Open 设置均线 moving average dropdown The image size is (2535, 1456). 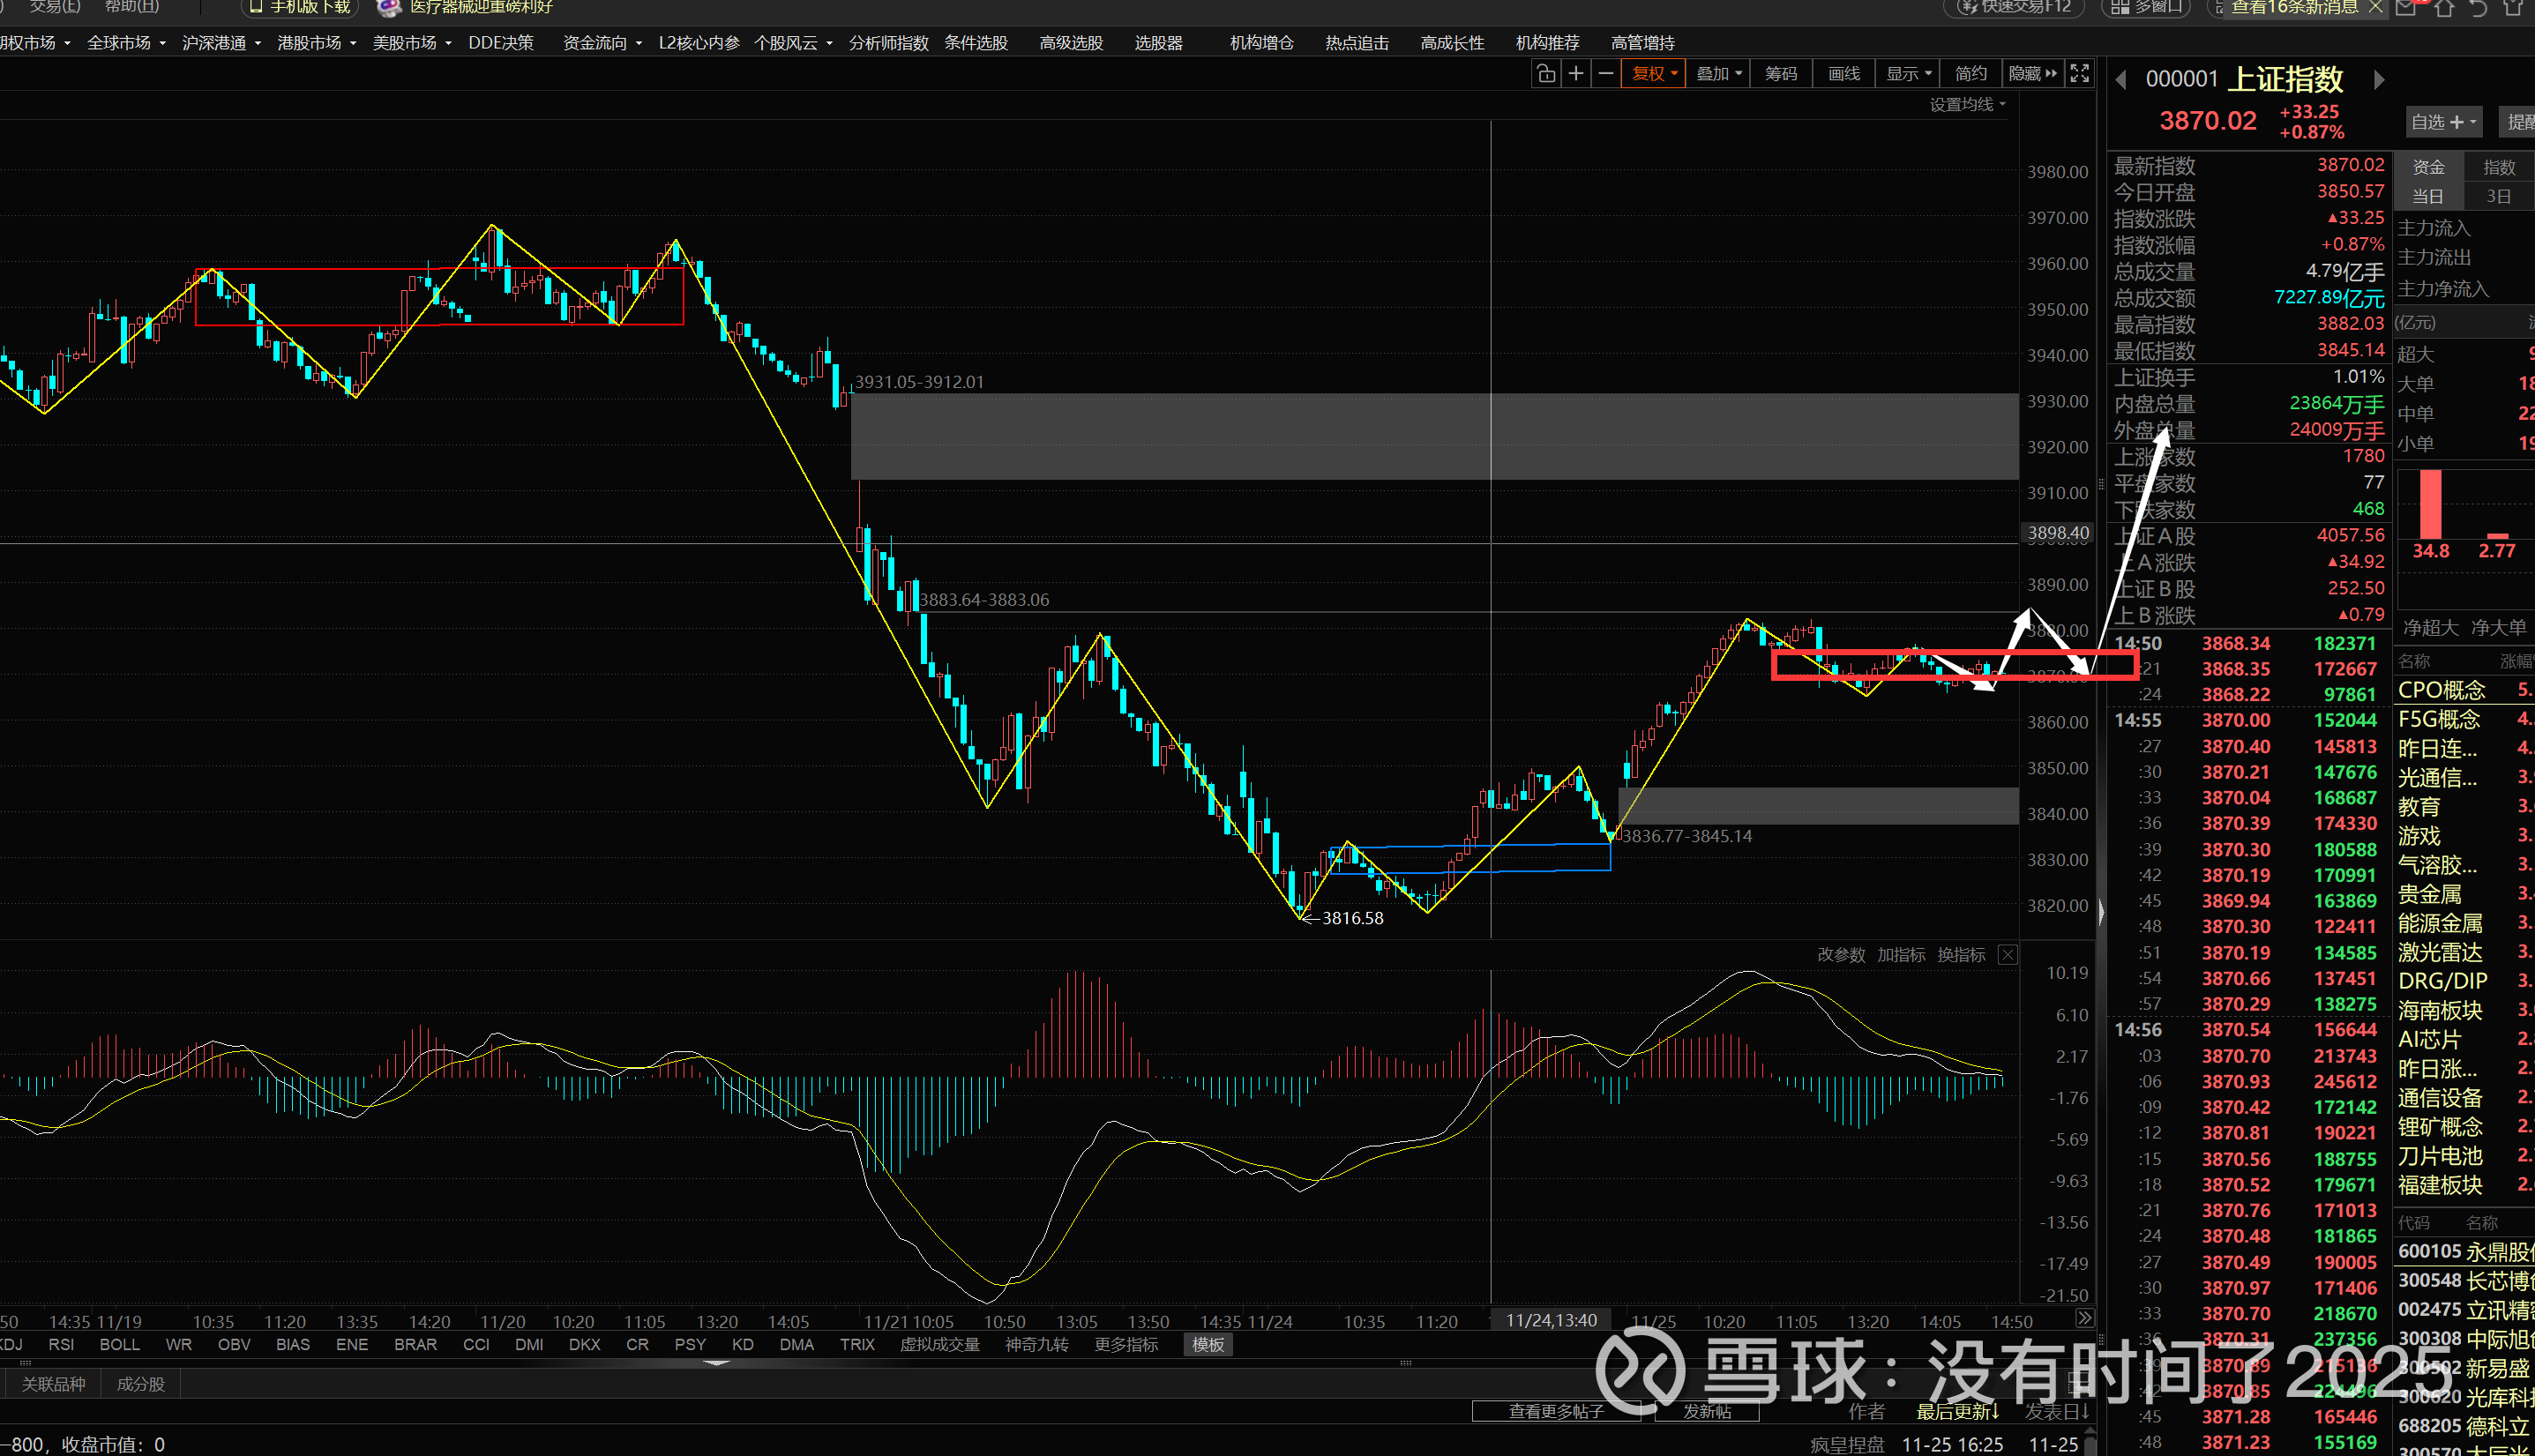pyautogui.click(x=1966, y=105)
